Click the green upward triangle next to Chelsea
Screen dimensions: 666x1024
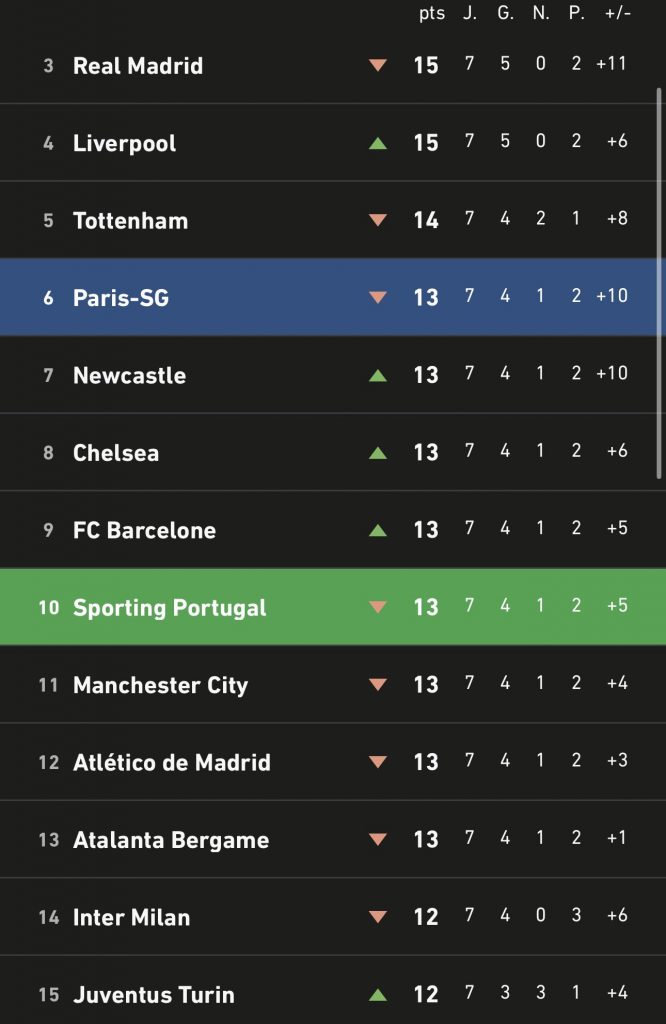coord(378,451)
